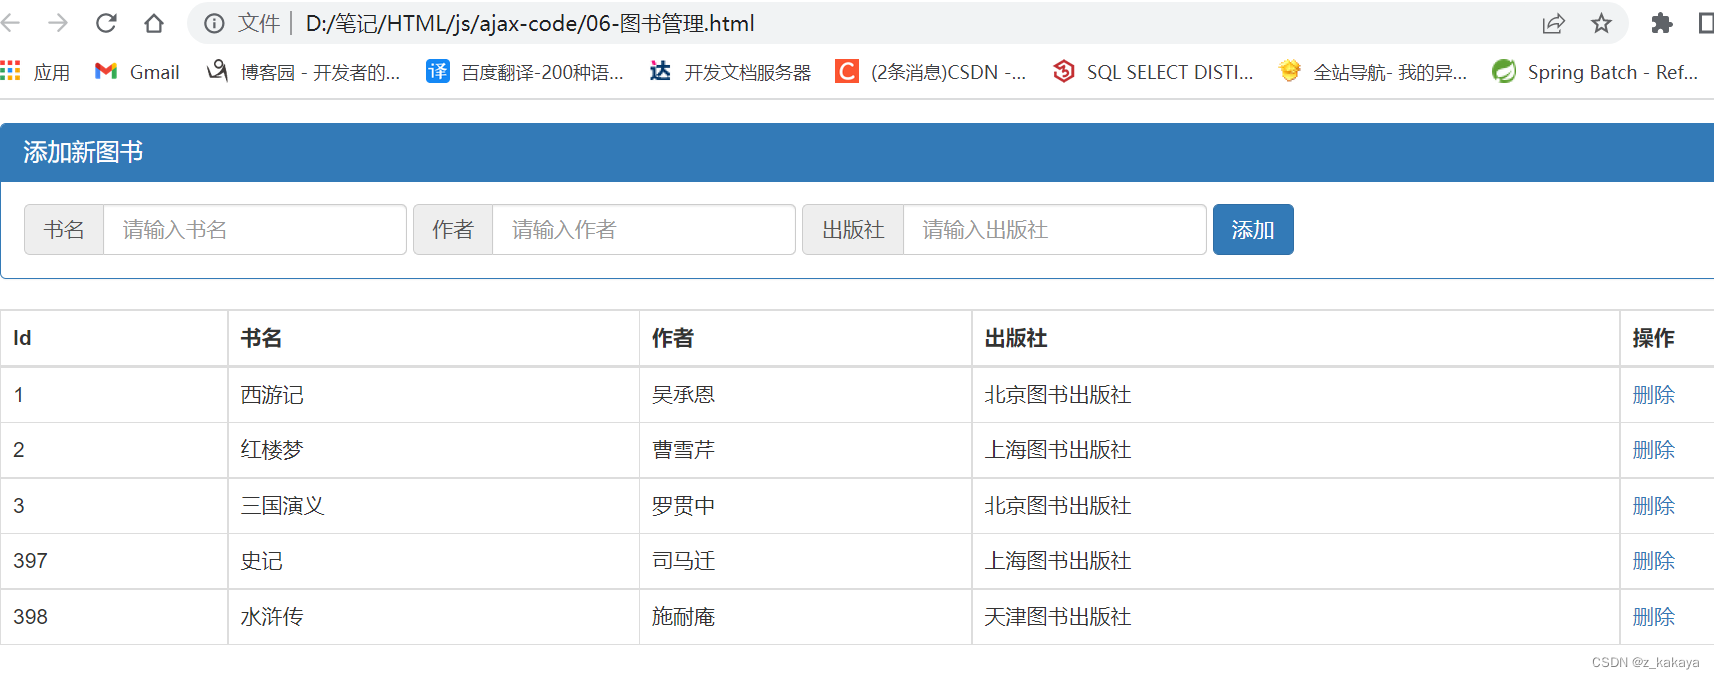This screenshot has height=679, width=1714.
Task: Select the Id cell 398
Action: click(x=114, y=617)
